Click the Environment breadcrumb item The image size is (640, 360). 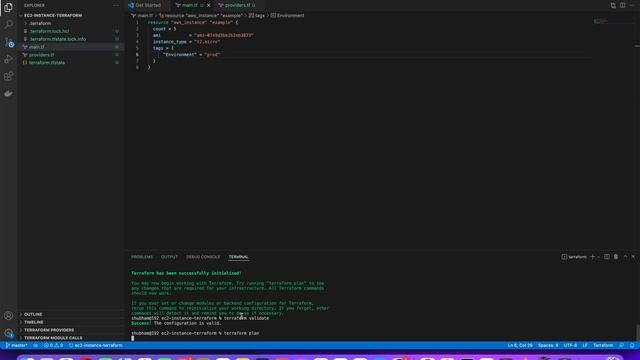pyautogui.click(x=287, y=16)
